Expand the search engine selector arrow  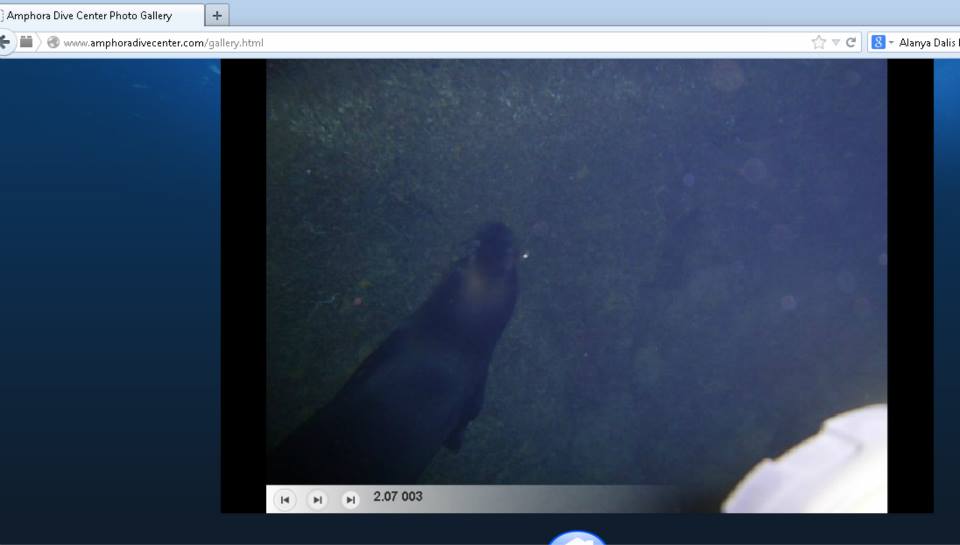(x=891, y=42)
